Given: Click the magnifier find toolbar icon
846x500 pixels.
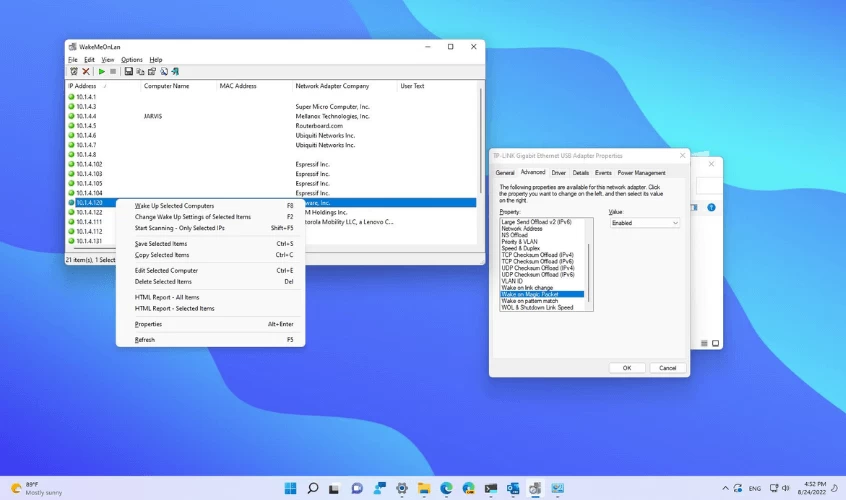Looking at the screenshot, I should coord(163,71).
